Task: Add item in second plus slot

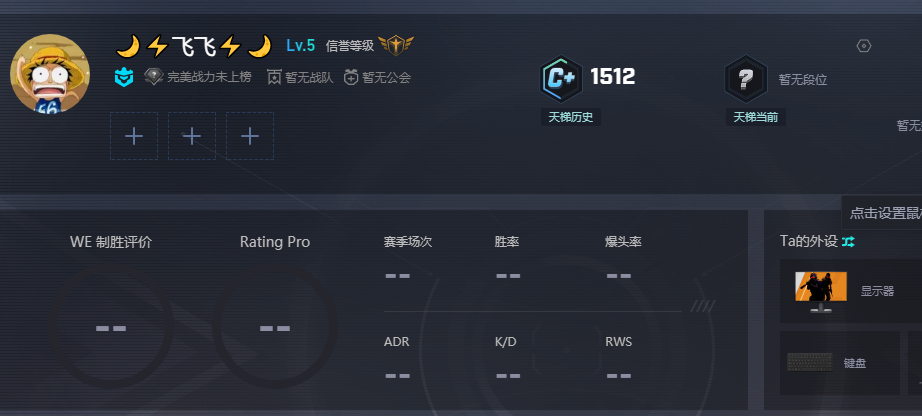Action: 192,136
